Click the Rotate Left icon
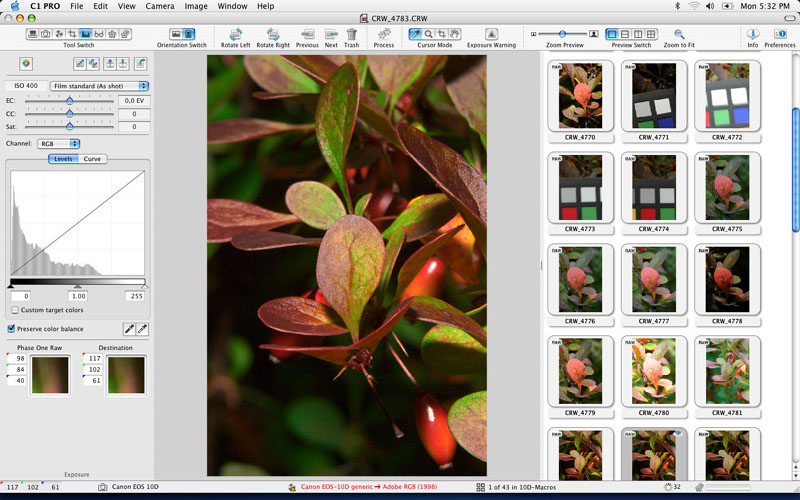 [236, 34]
